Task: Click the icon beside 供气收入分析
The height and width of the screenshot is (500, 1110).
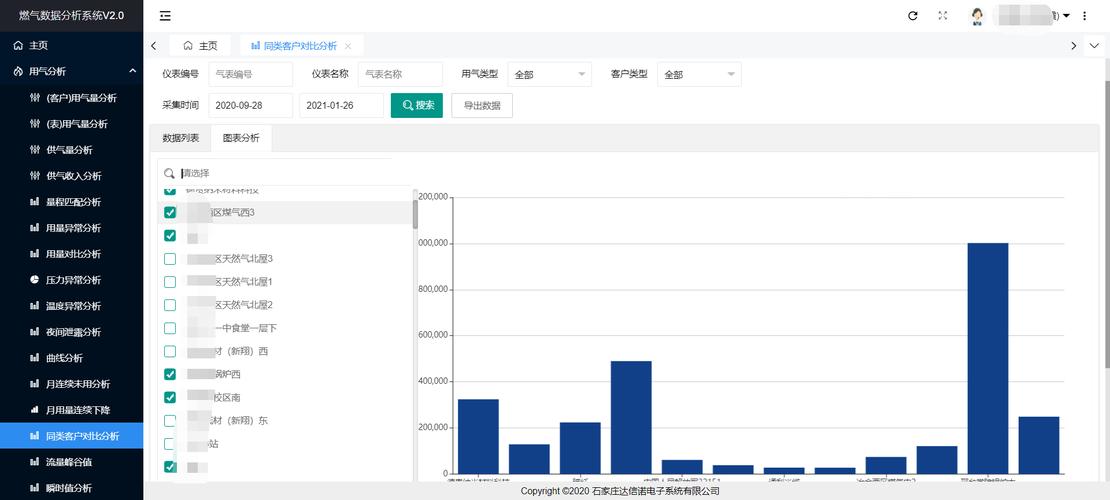Action: (34, 176)
